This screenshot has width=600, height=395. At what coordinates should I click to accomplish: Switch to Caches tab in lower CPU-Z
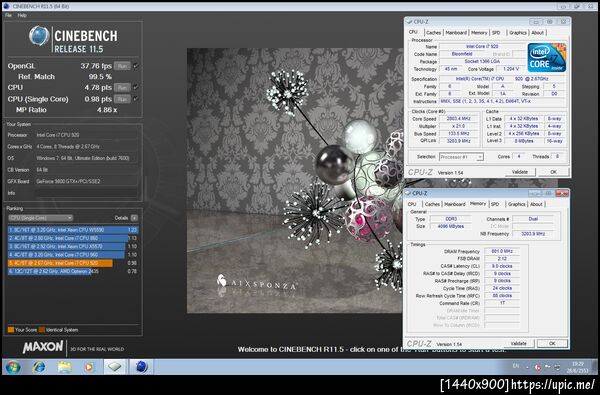click(432, 204)
